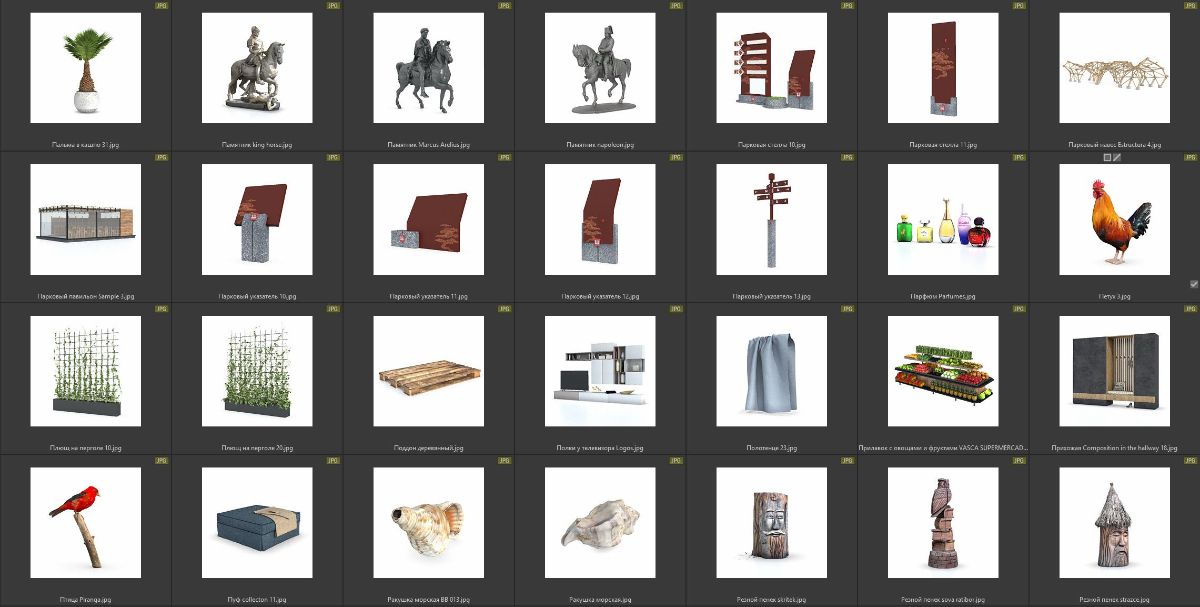The height and width of the screenshot is (607, 1200).
Task: Select the wooden signpost thumbnail
Action: click(771, 220)
